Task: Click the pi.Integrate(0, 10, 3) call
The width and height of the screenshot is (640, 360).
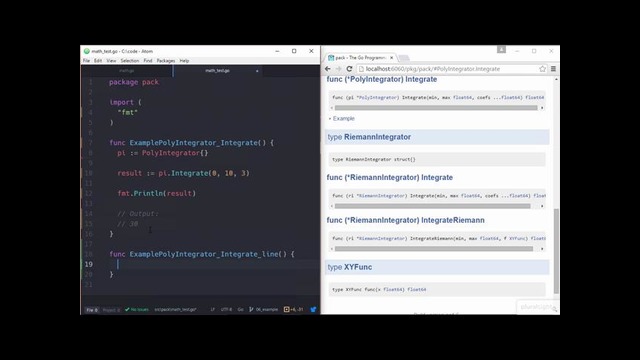Action: point(204,173)
